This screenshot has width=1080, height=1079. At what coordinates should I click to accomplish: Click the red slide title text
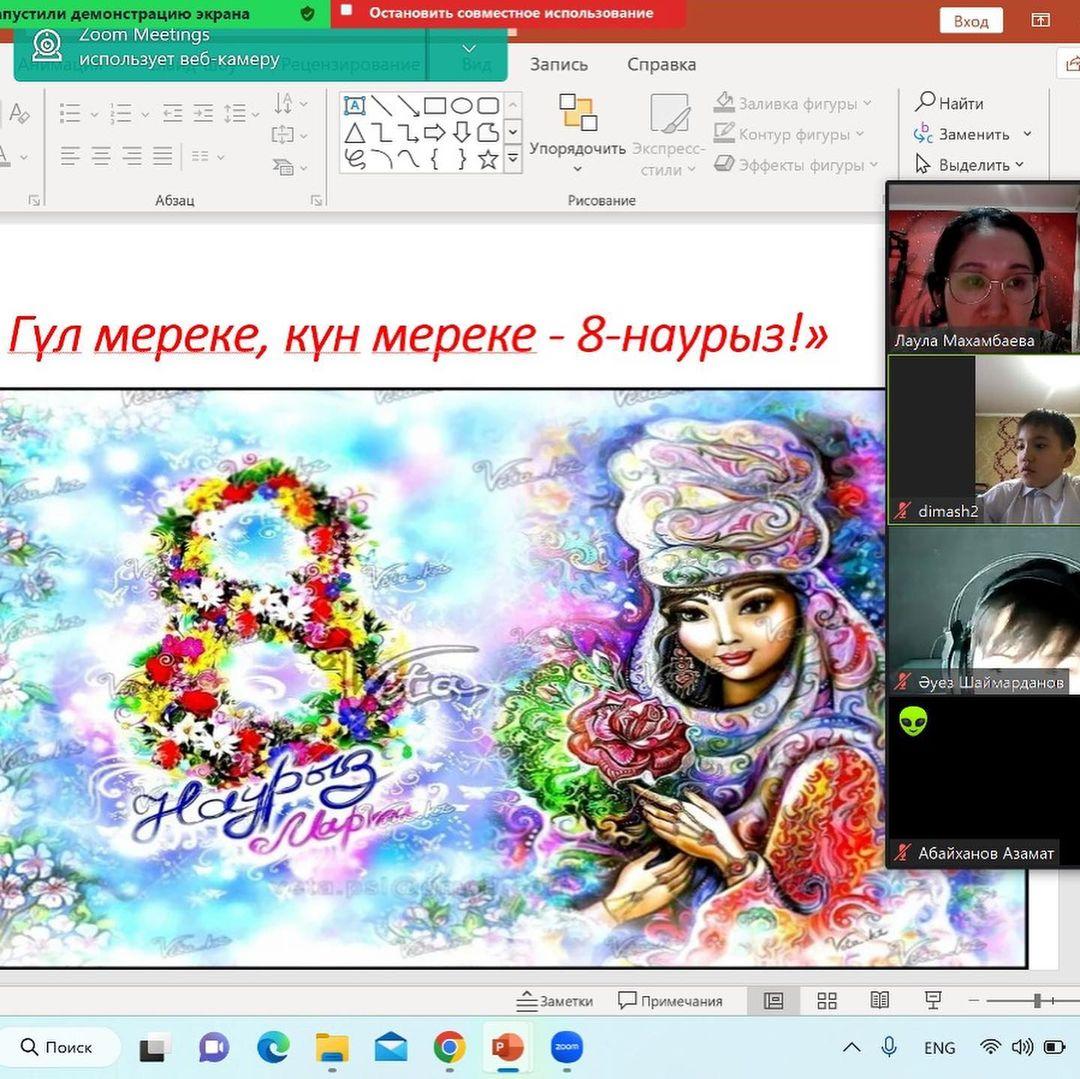(x=417, y=335)
